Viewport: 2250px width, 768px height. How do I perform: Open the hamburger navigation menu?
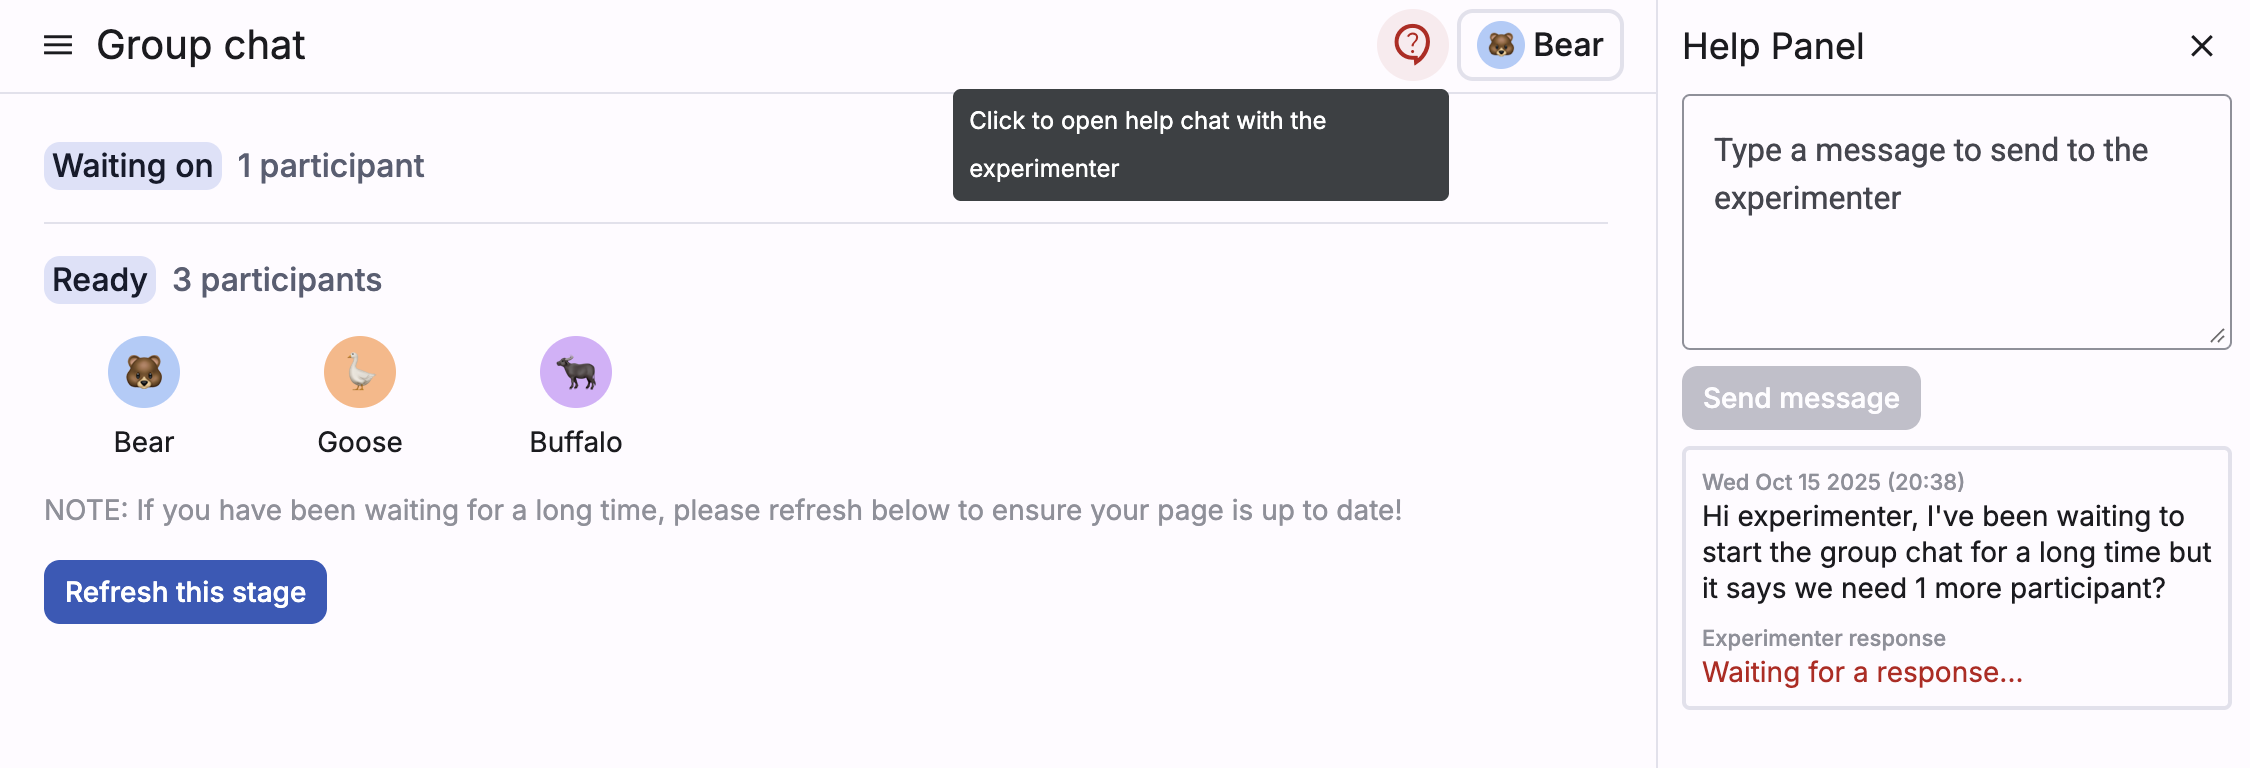coord(60,45)
